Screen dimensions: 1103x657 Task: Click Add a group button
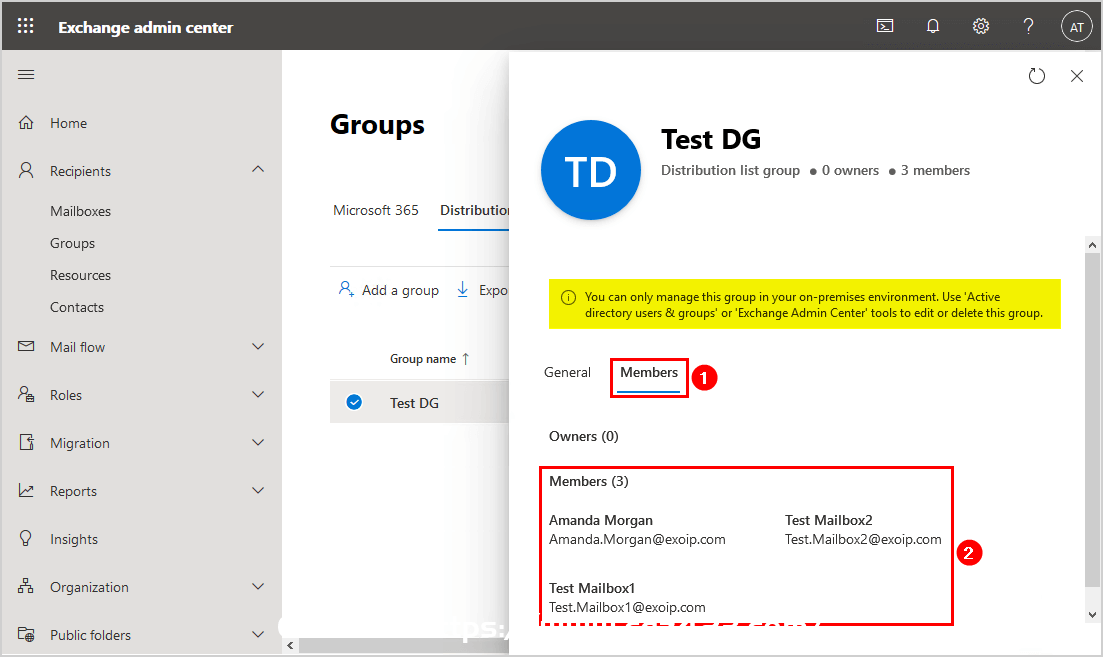click(x=389, y=290)
